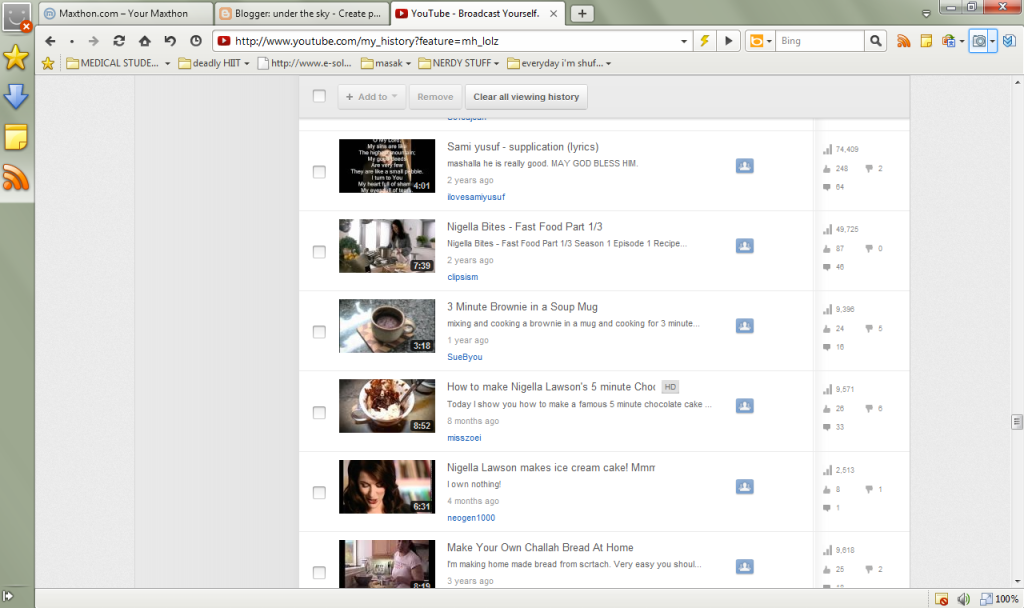The height and width of the screenshot is (608, 1024).
Task: Click upload icon for ice cream cake video
Action: coord(744,487)
